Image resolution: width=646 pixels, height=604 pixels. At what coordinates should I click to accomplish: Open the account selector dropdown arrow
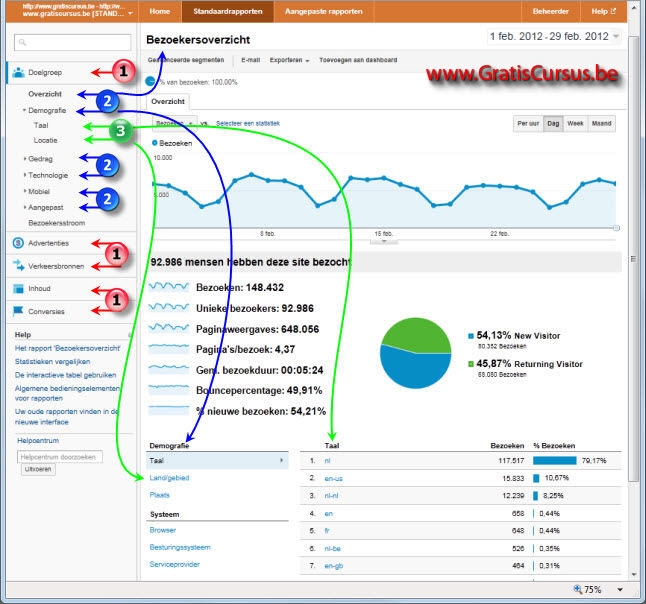131,14
